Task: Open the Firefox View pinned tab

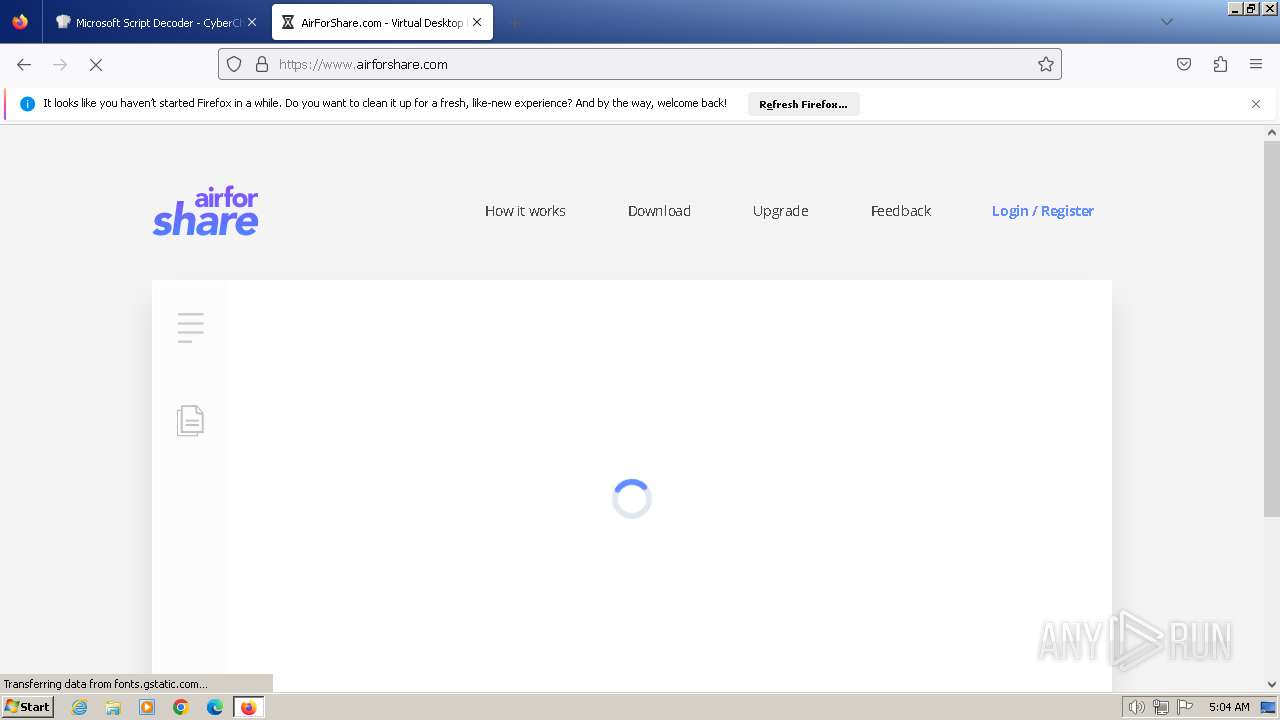Action: (20, 22)
